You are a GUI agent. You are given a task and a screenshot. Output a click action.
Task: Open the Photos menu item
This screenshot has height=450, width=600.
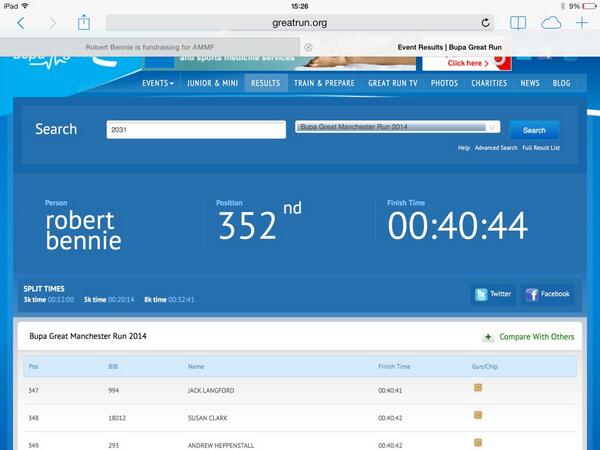tap(444, 83)
